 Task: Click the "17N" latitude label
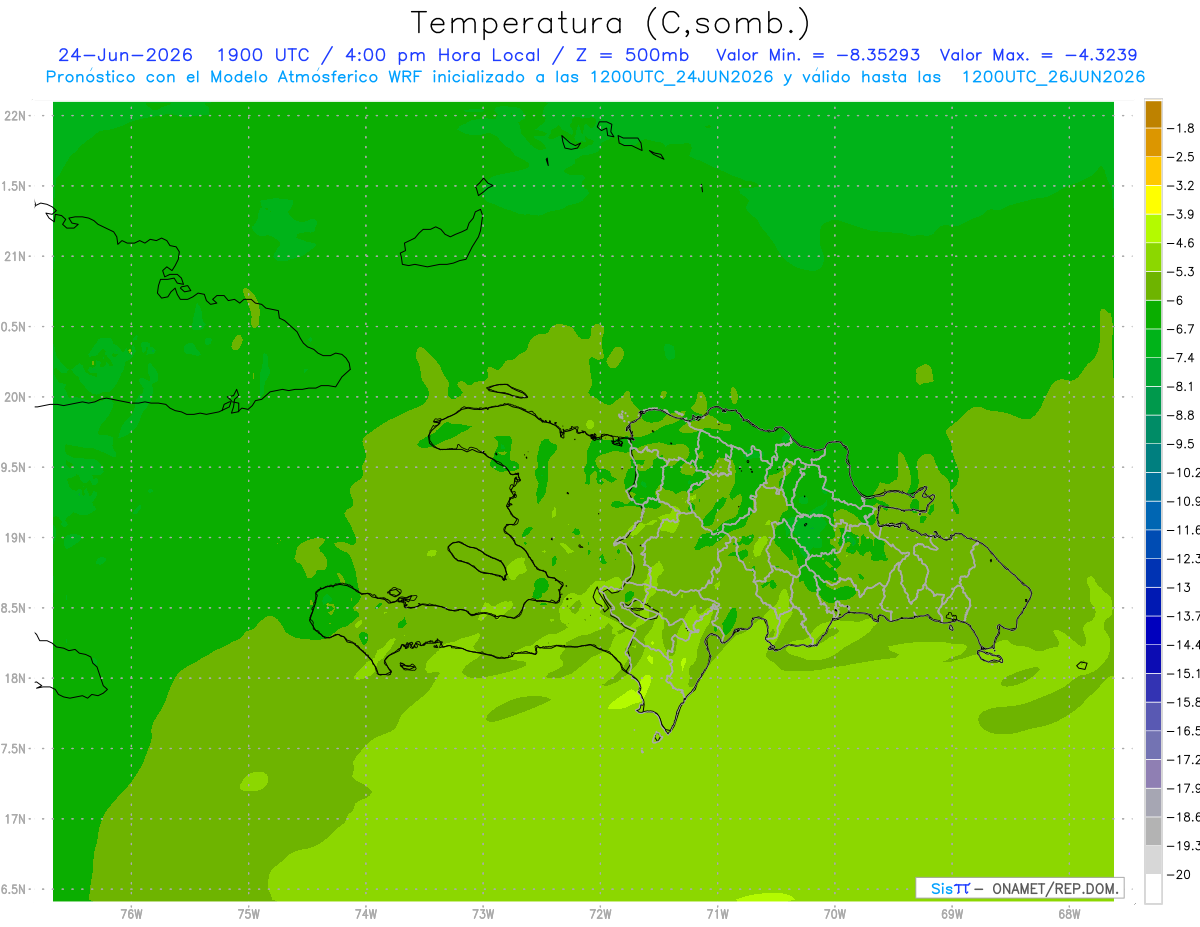[14, 820]
